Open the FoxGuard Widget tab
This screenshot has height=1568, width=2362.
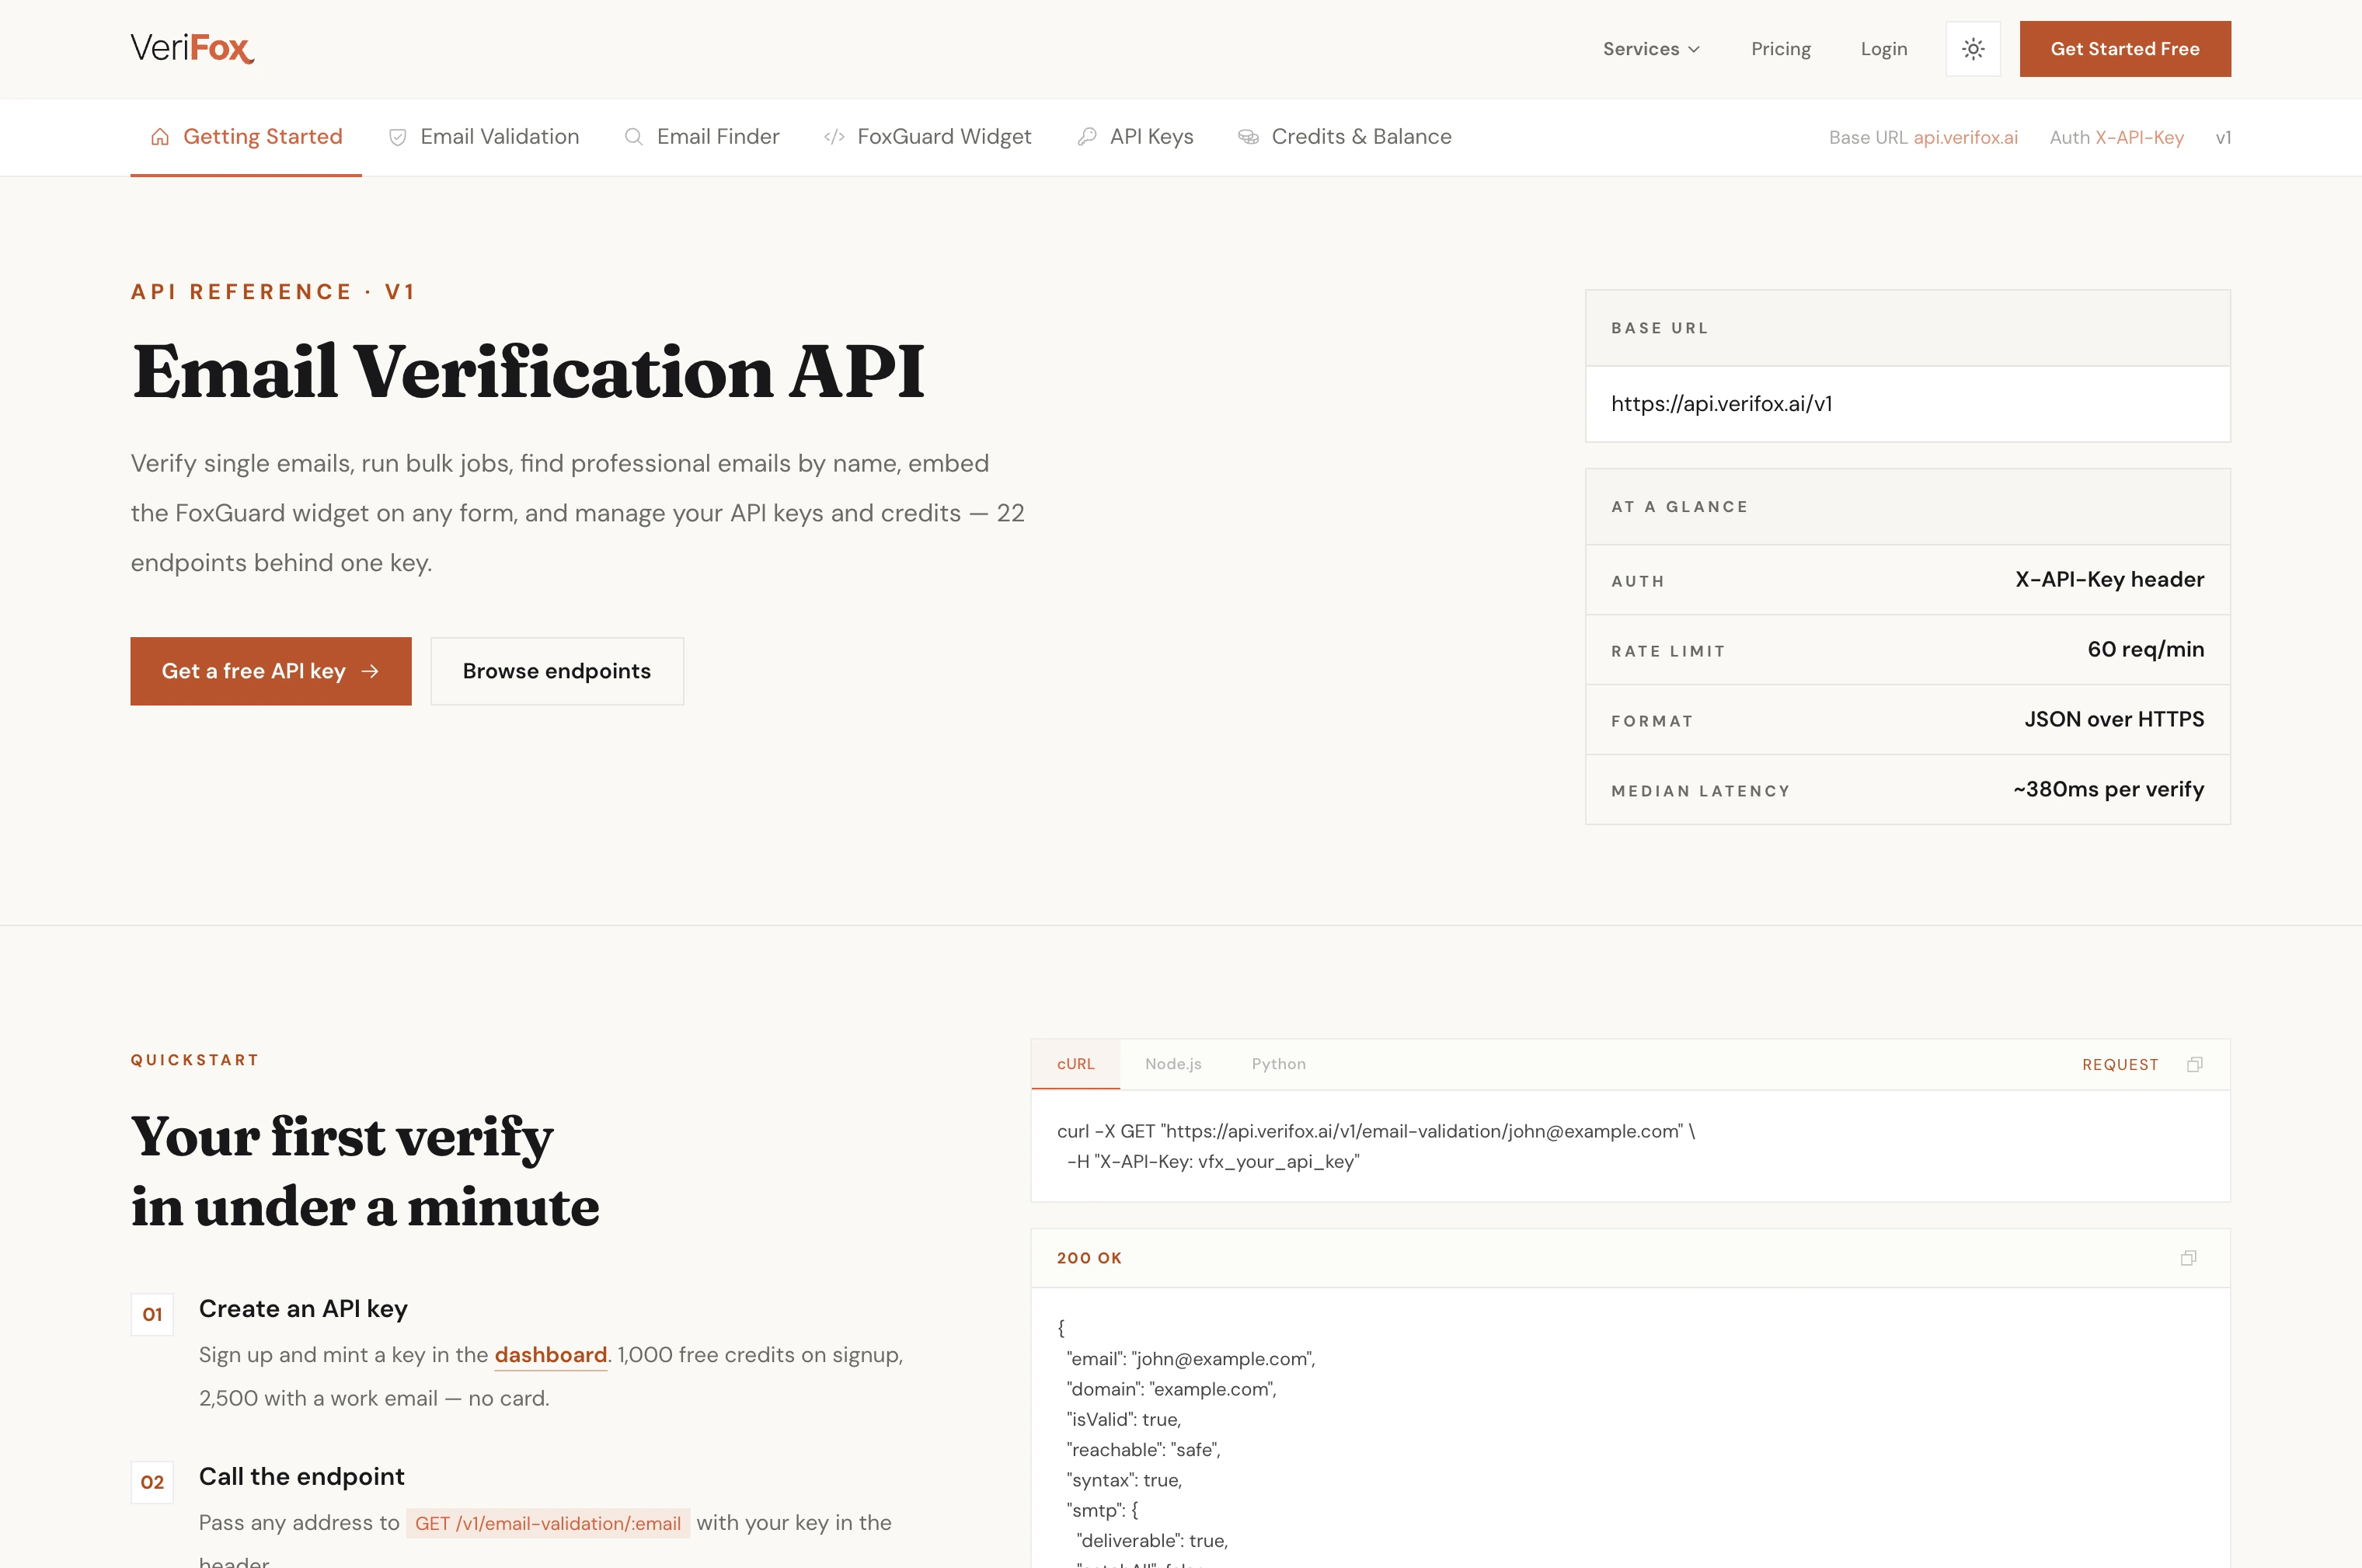(x=927, y=137)
